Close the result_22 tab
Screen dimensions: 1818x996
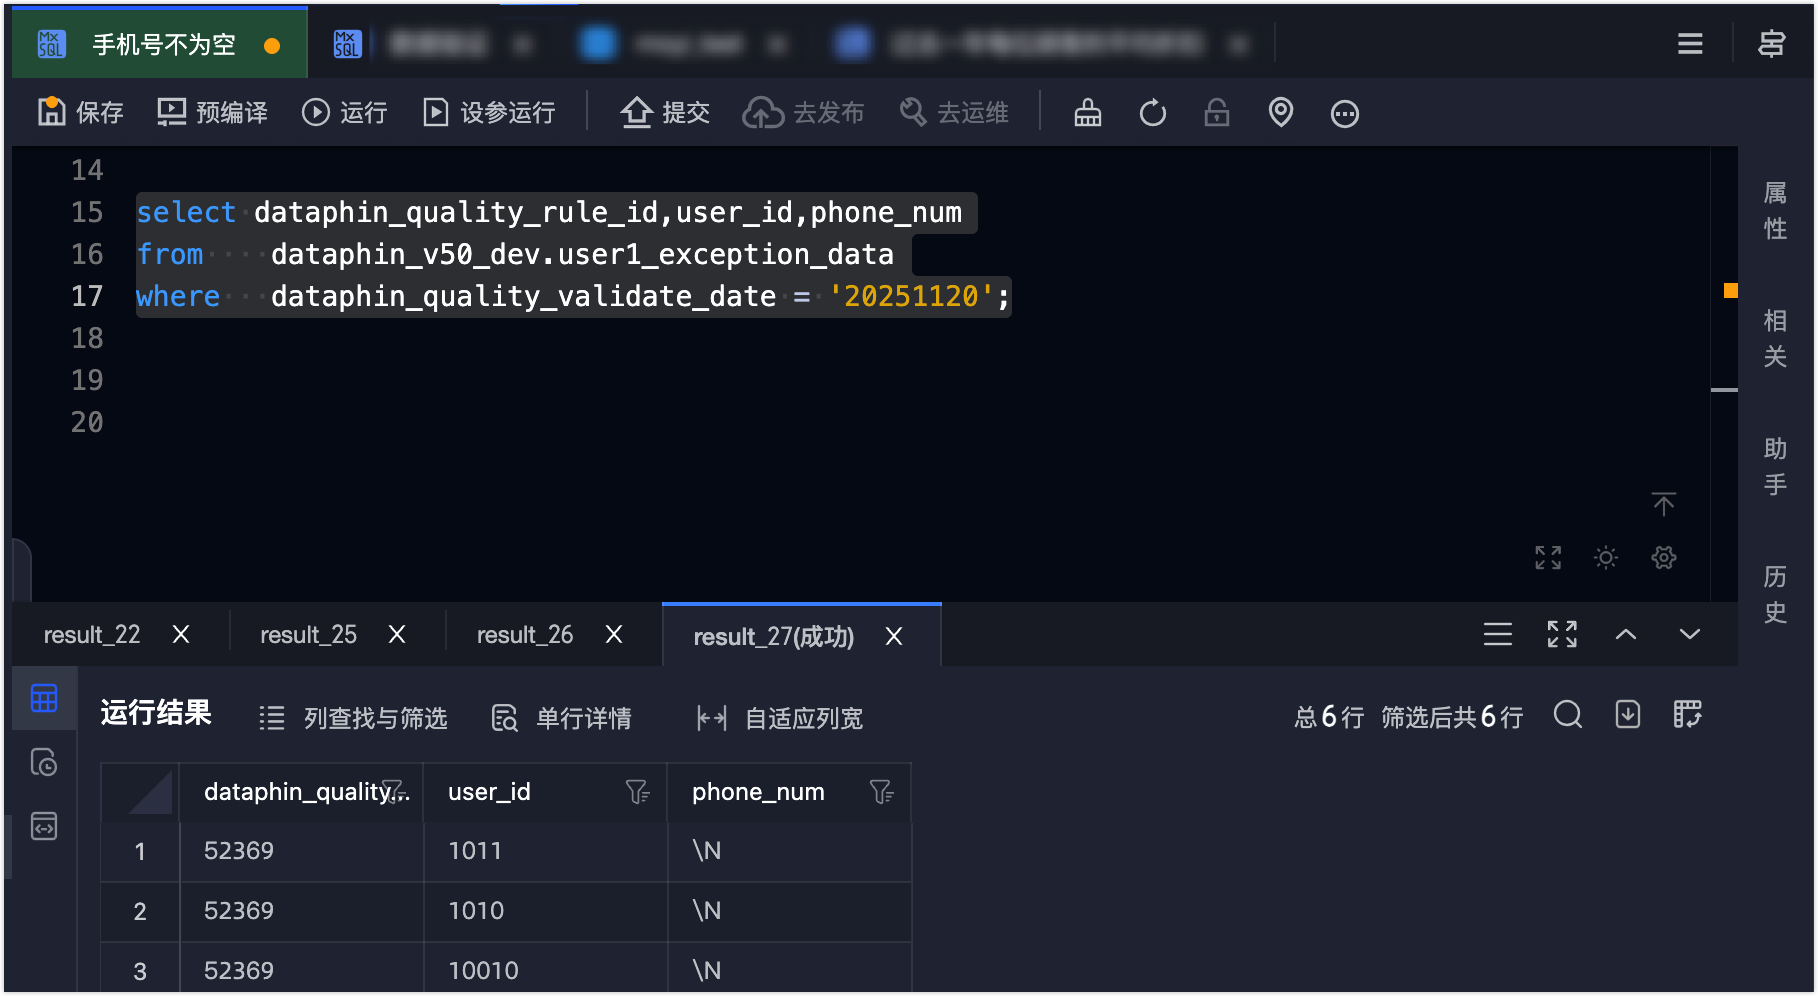click(x=181, y=634)
